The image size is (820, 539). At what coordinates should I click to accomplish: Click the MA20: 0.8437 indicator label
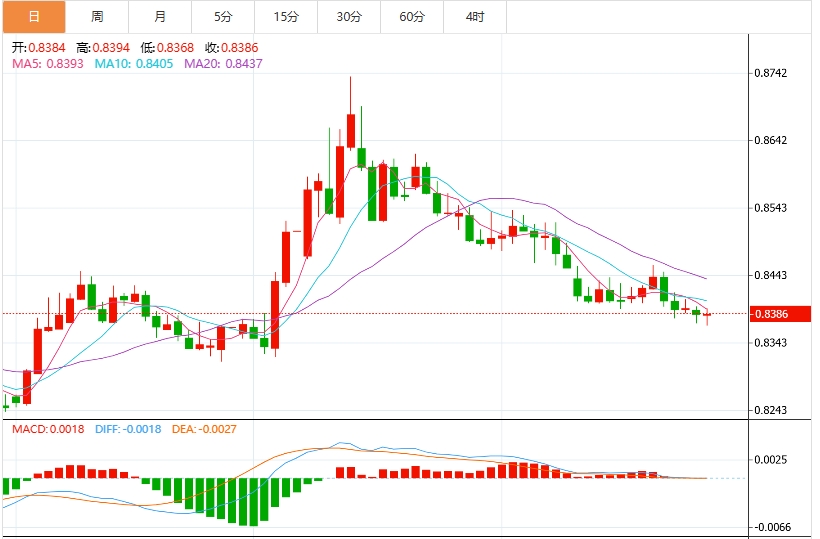(223, 64)
